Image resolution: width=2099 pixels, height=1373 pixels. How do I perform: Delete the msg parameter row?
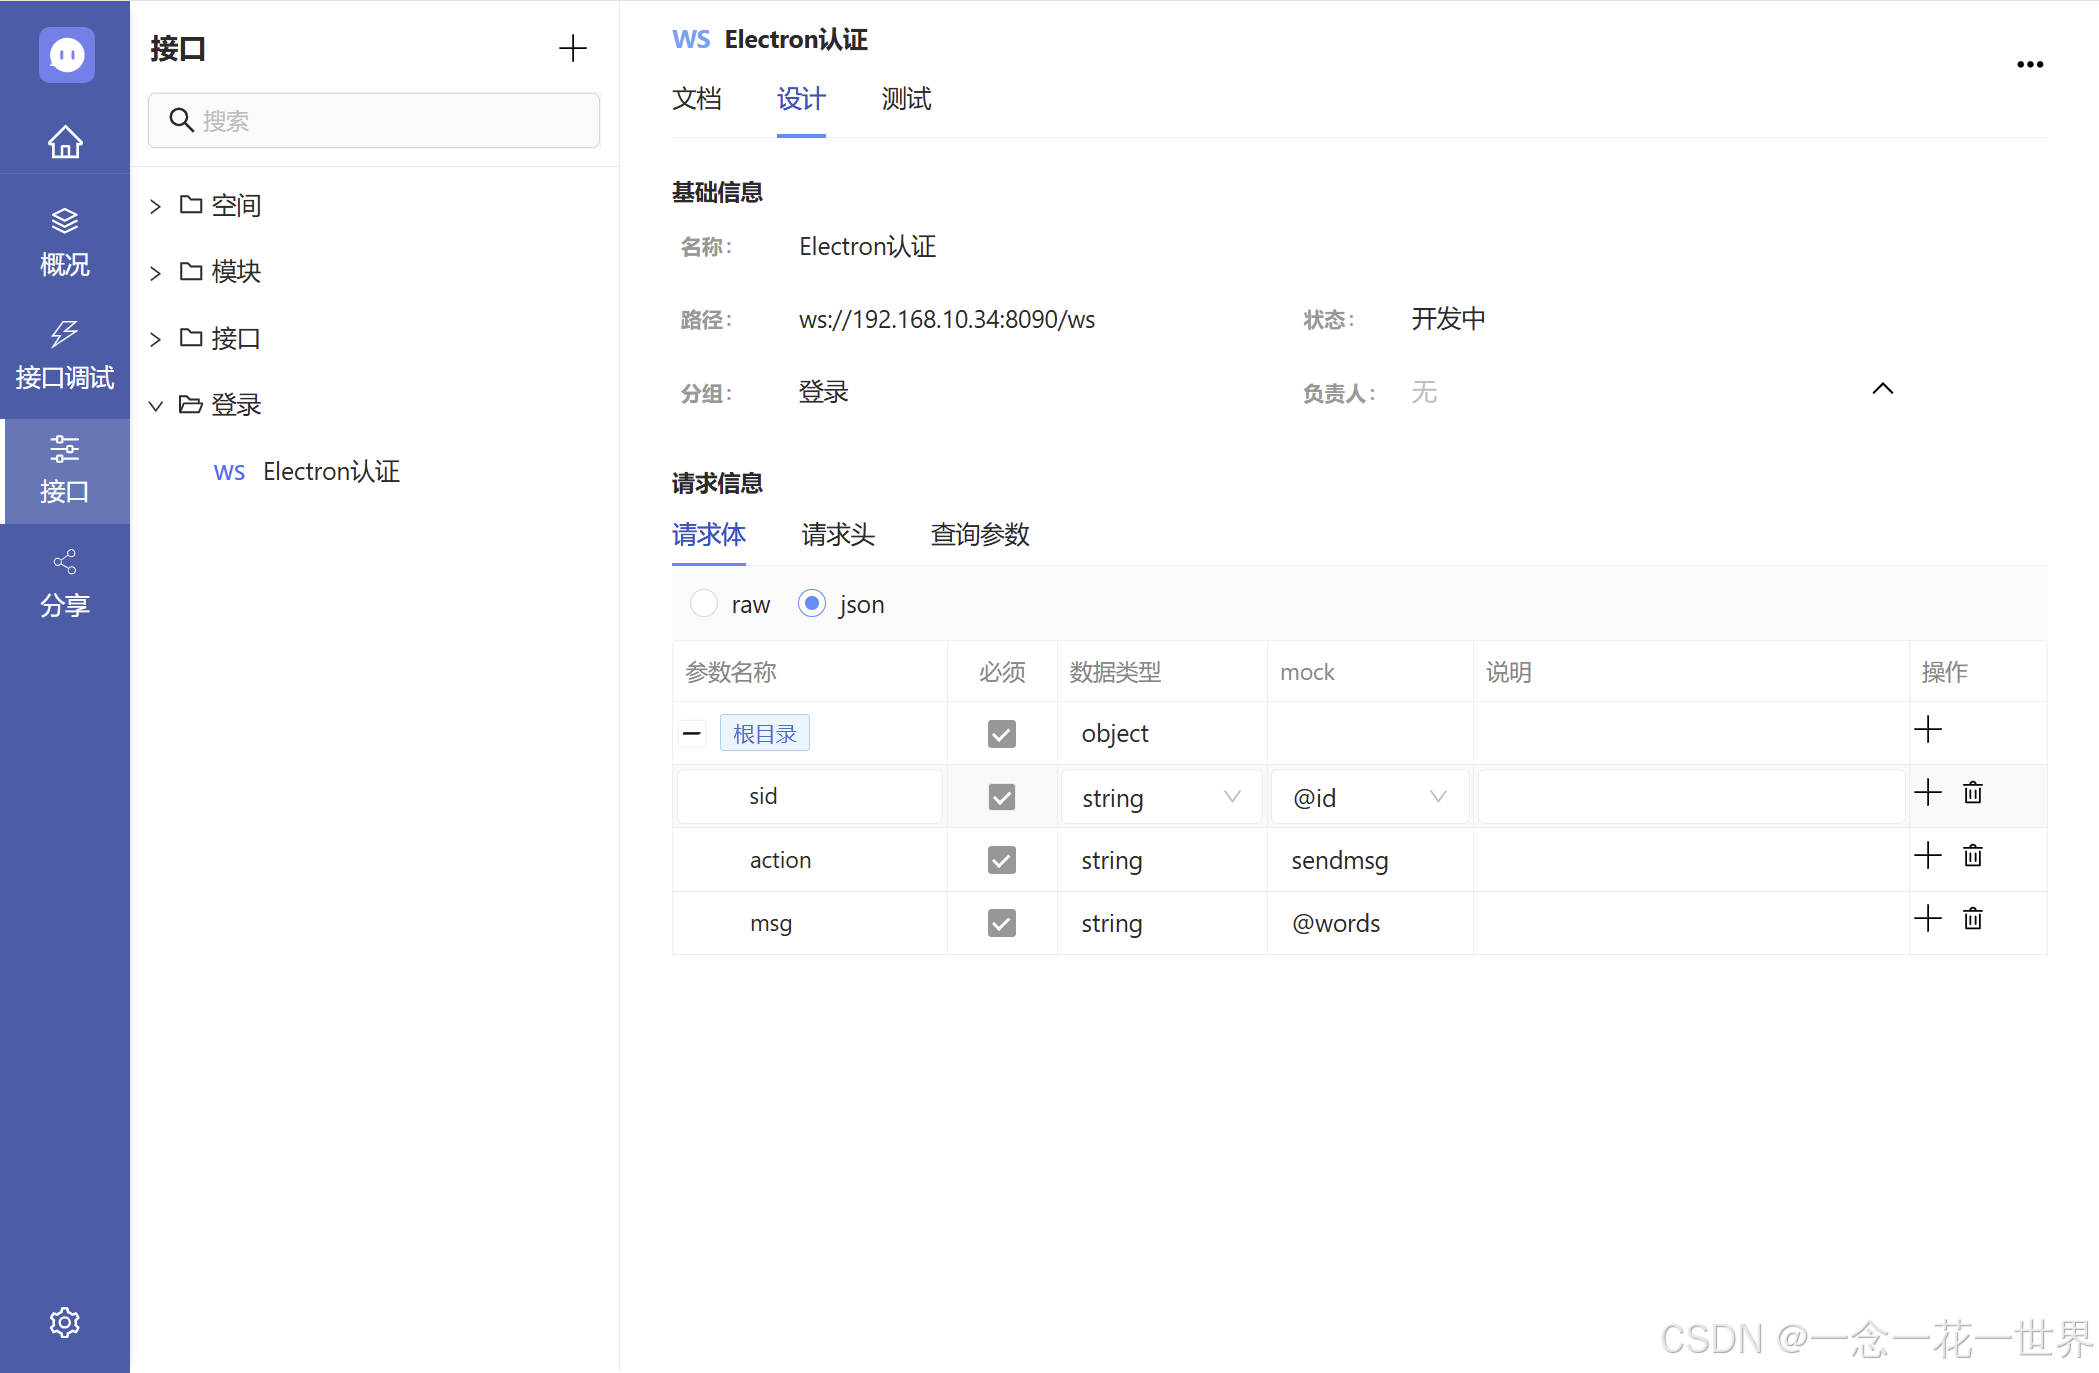click(1972, 919)
